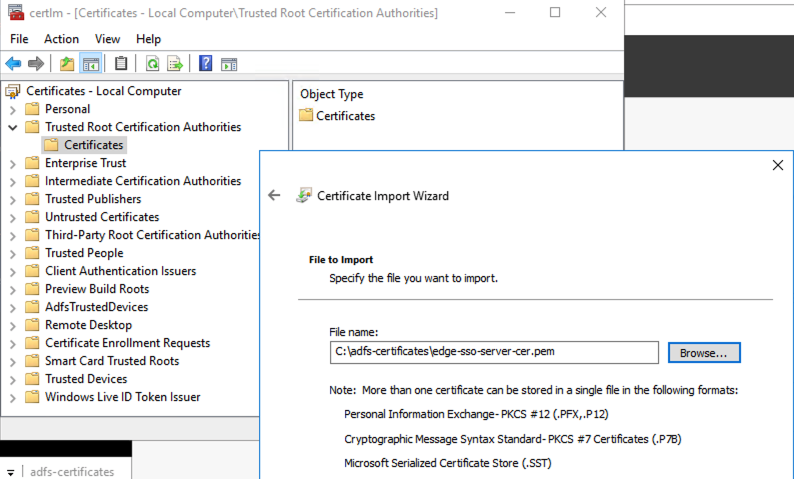Click the File name input field
The width and height of the screenshot is (794, 479).
coord(494,352)
